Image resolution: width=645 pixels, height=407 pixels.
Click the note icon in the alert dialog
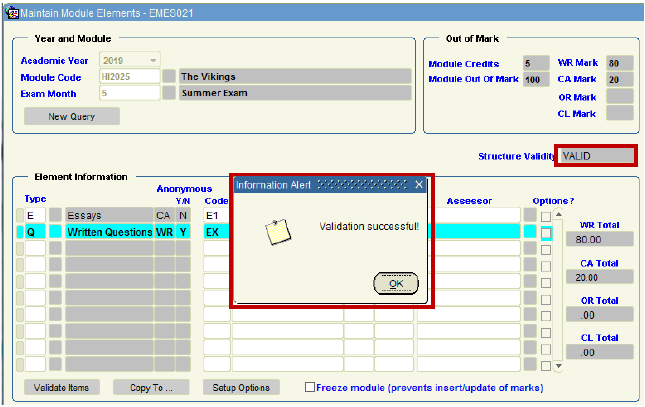click(277, 232)
